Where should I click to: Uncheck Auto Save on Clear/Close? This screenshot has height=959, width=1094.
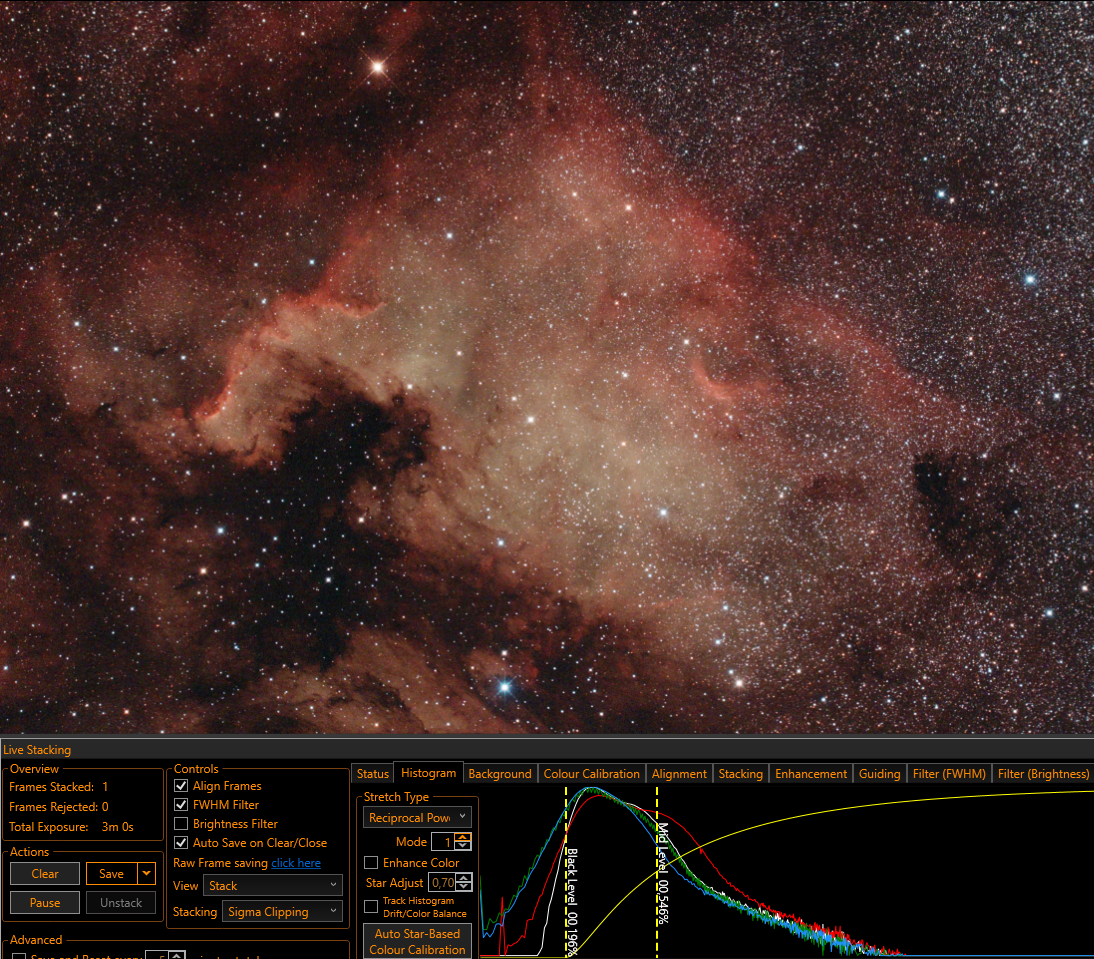click(x=181, y=843)
